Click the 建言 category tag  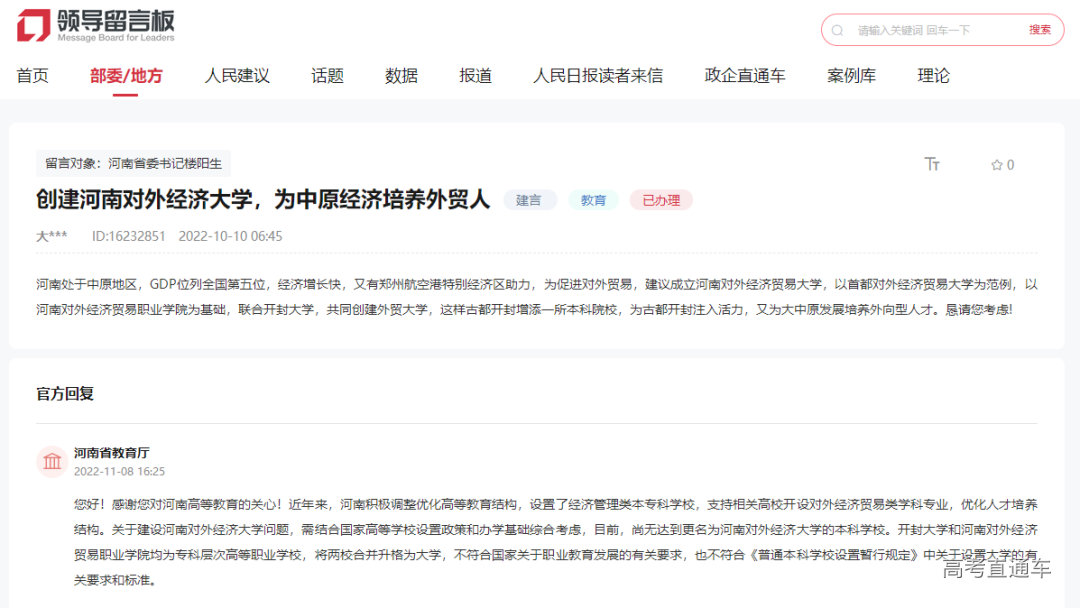[x=530, y=200]
